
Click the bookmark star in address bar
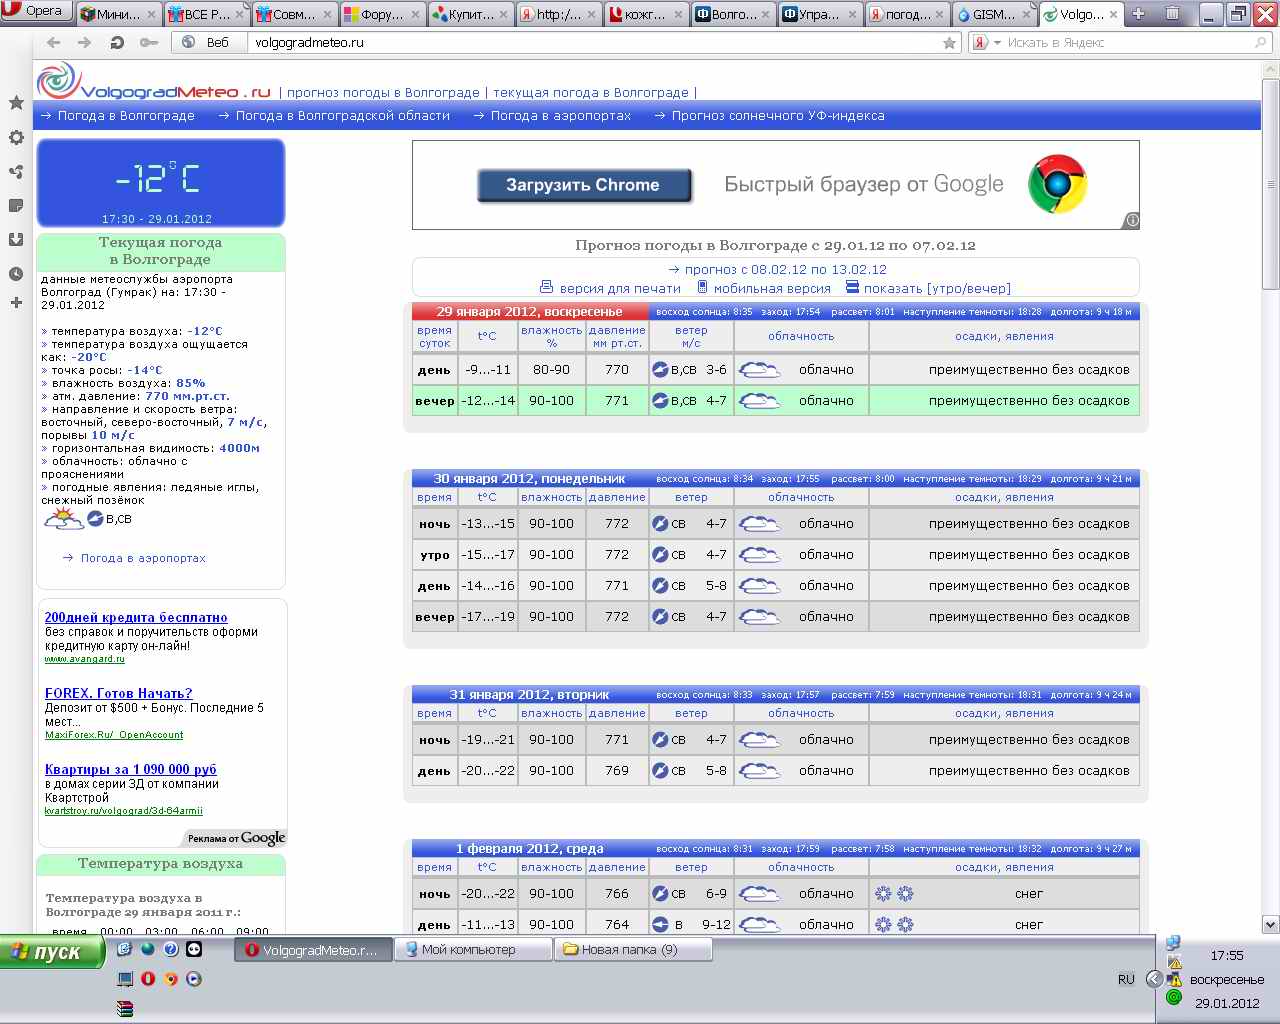point(949,43)
